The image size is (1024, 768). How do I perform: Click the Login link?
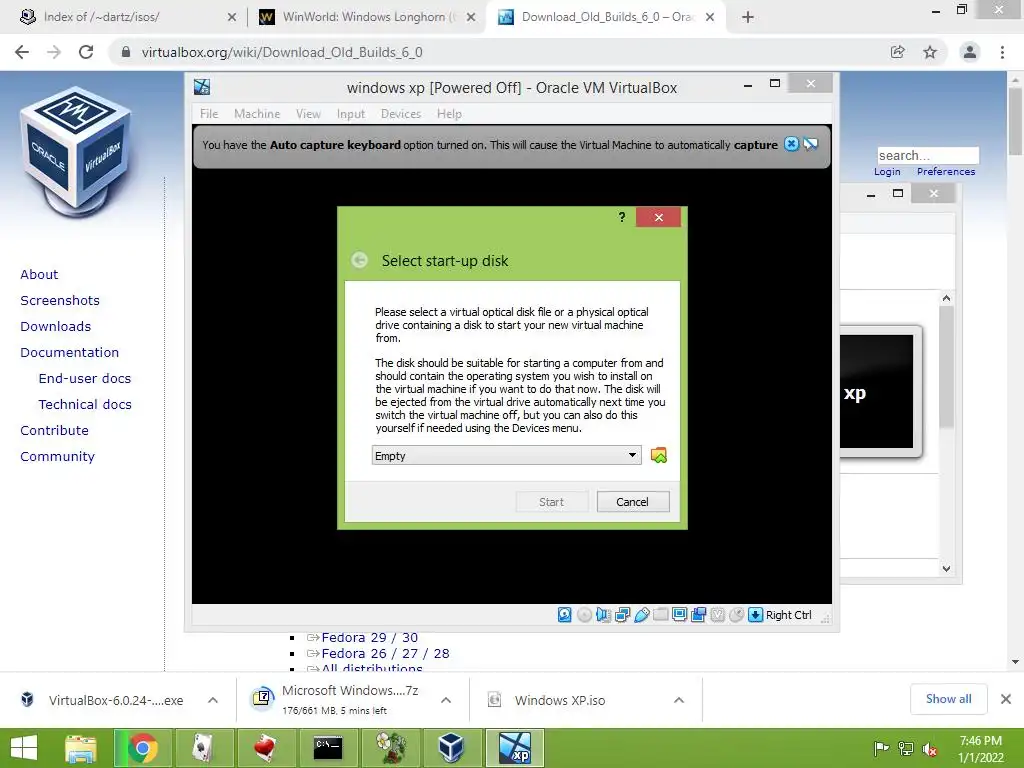click(x=887, y=172)
